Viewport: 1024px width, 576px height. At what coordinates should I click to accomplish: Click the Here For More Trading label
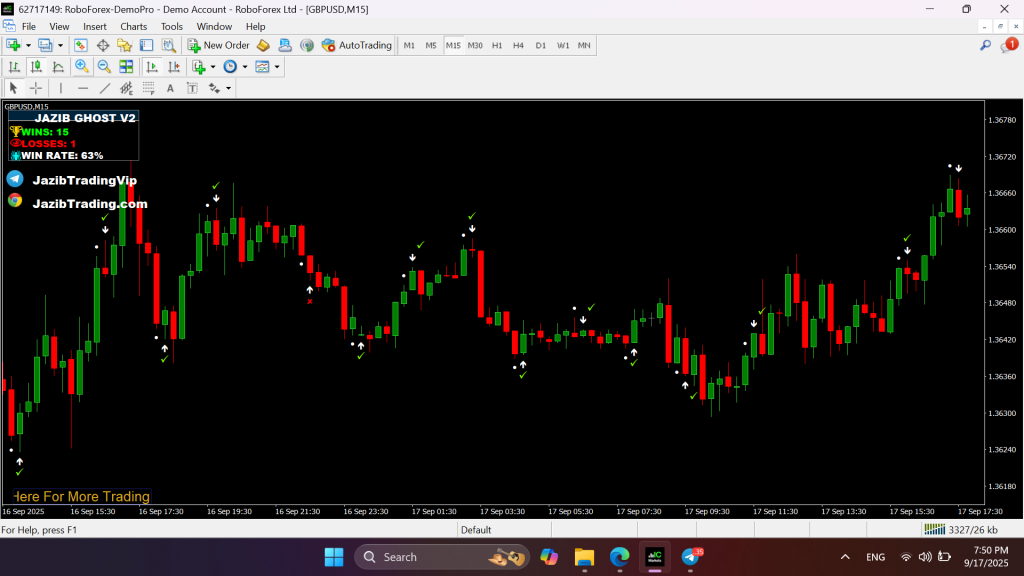pyautogui.click(x=80, y=496)
